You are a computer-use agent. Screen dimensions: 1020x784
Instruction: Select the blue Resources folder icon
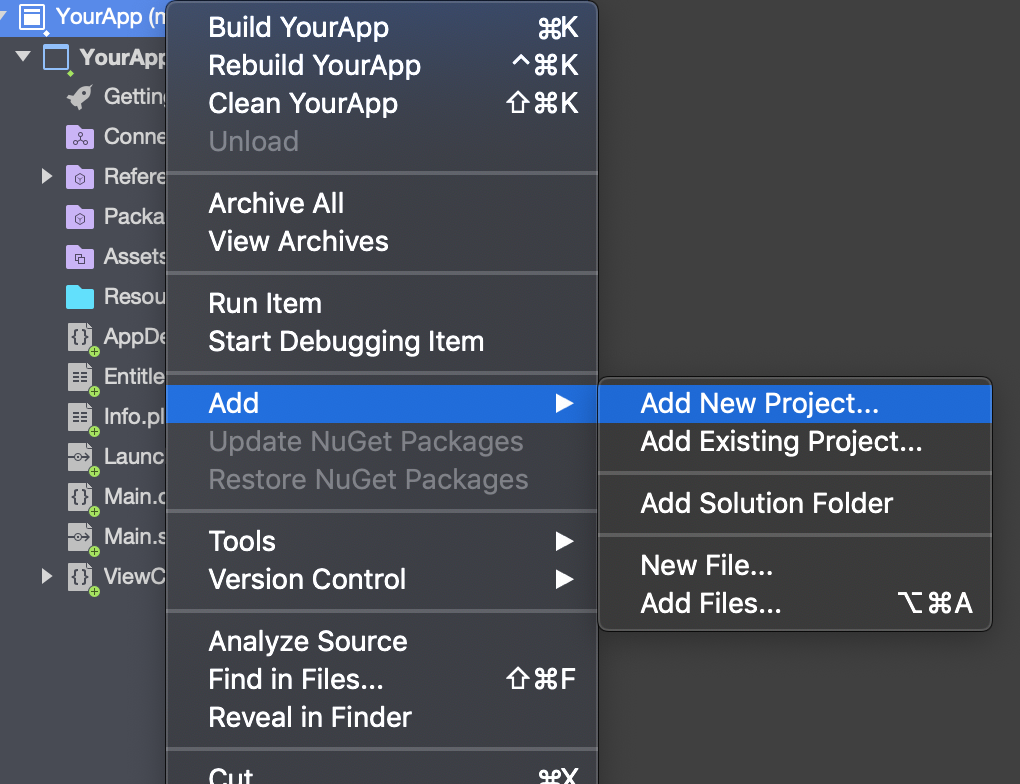tap(80, 297)
